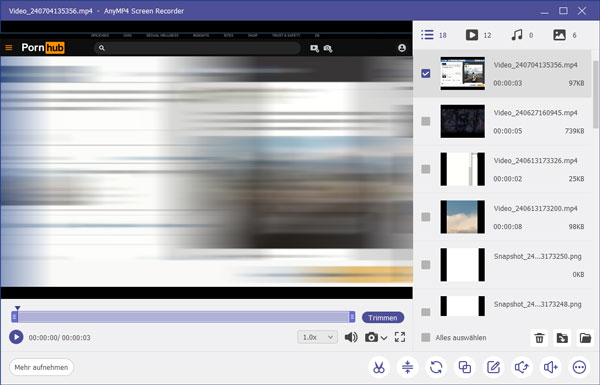Image resolution: width=600 pixels, height=385 pixels.
Task: Open the scissors trim tool
Action: point(379,367)
